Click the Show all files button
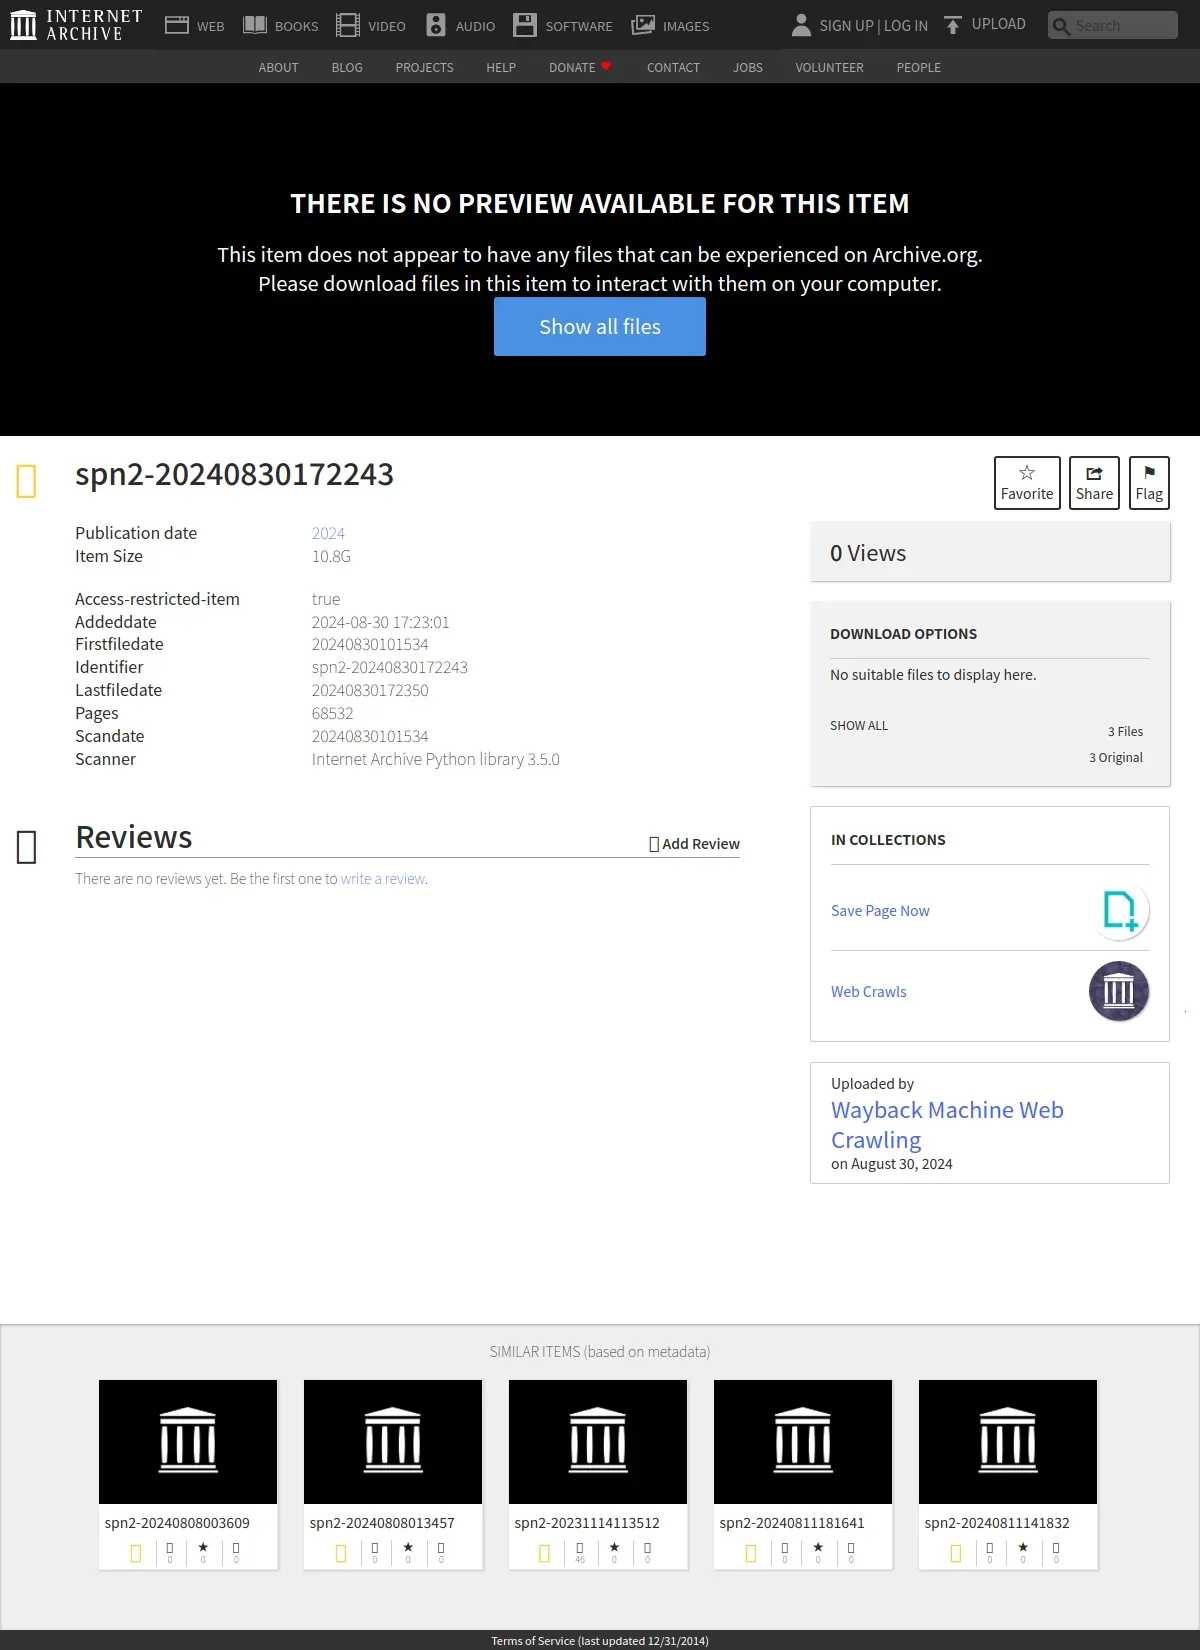This screenshot has height=1650, width=1200. [600, 327]
